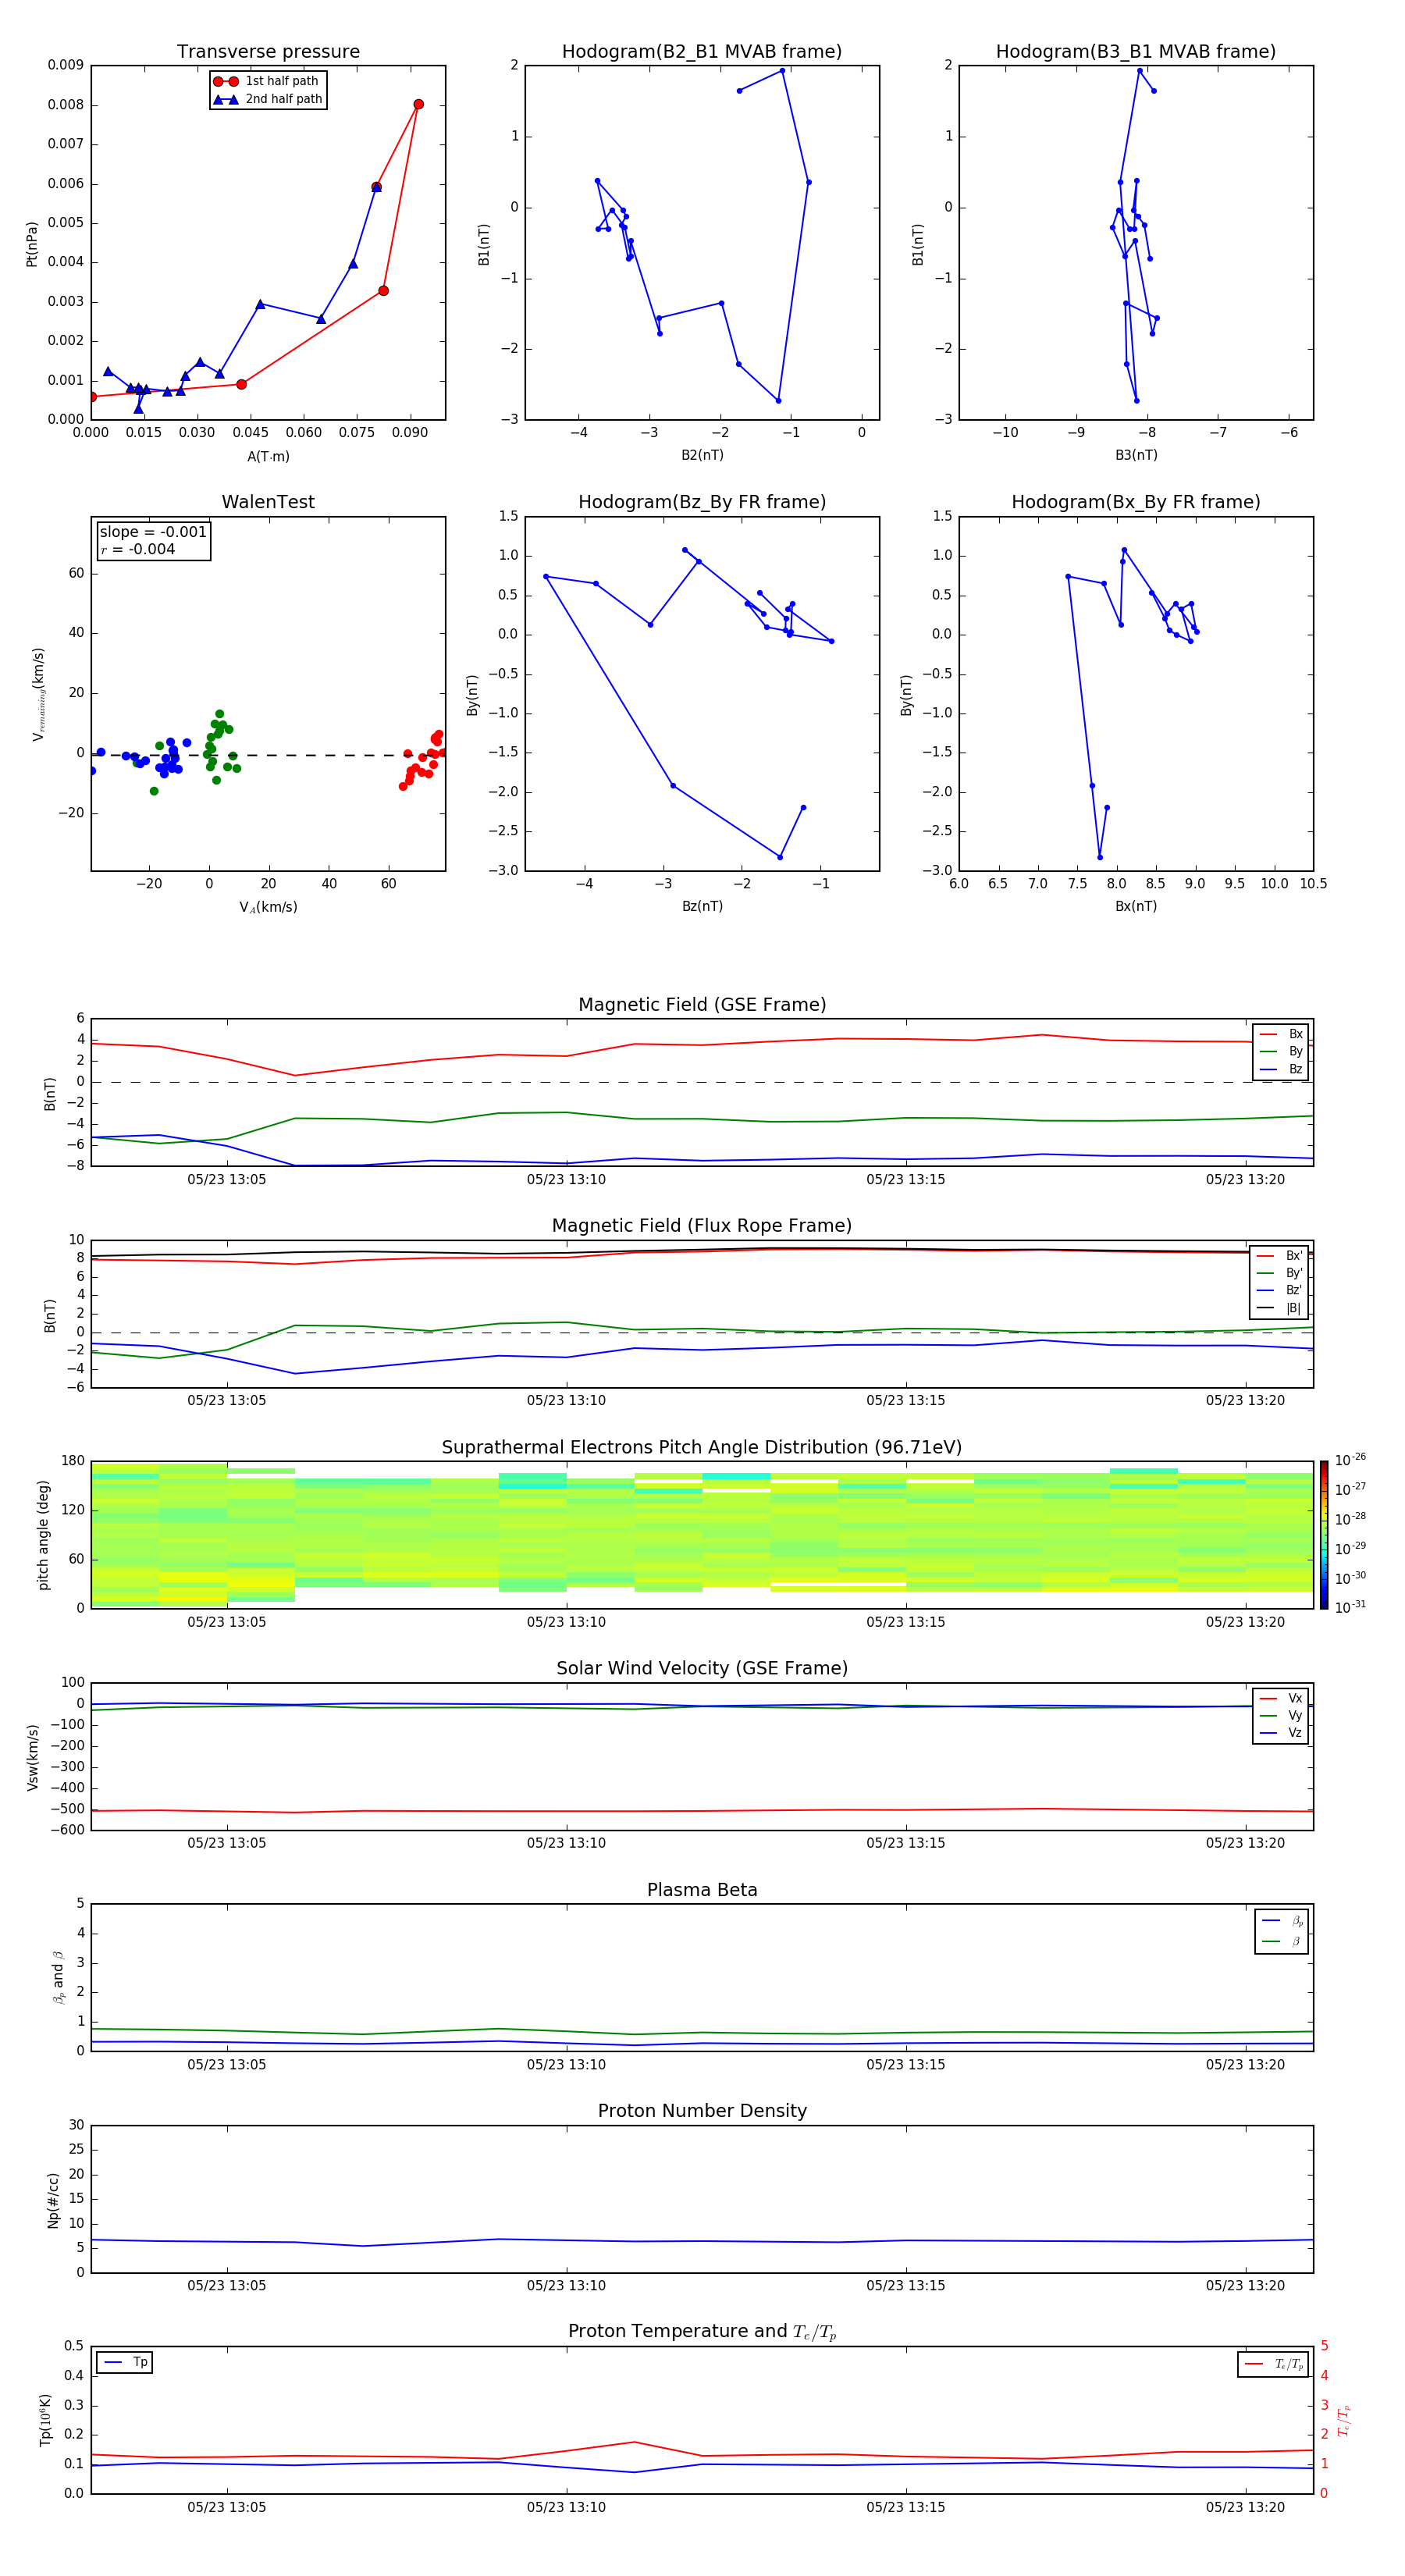Viewport: 1405px width, 2576px height.
Task: Click the '10^-26' label on color bar
Action: 1350,1460
